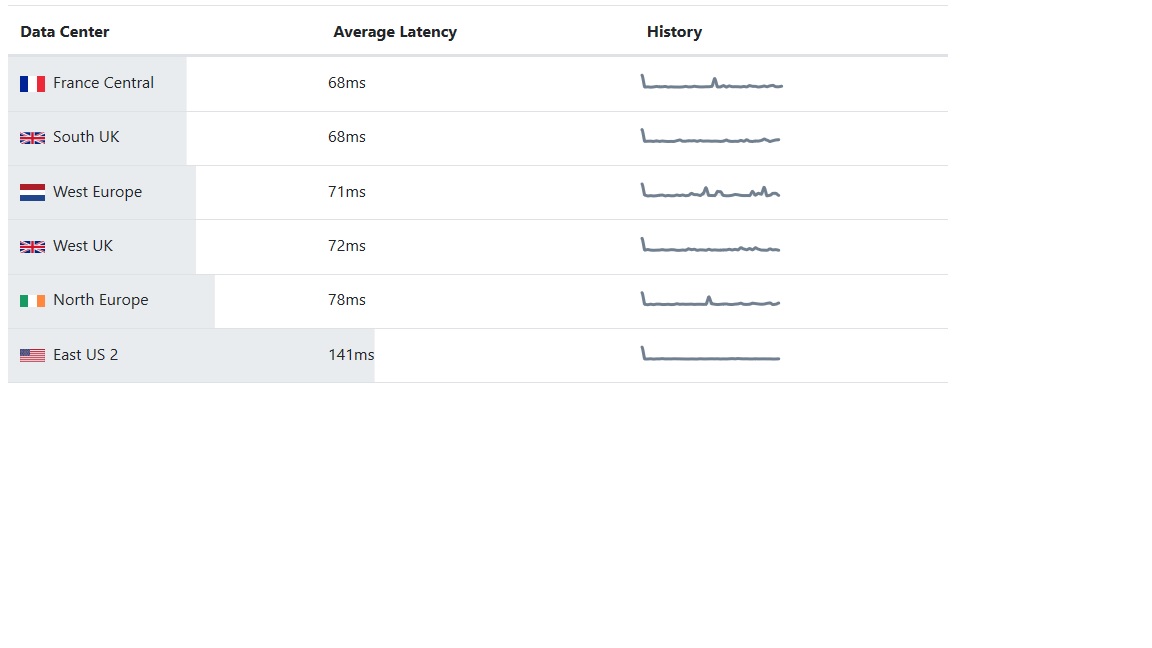Image resolution: width=1152 pixels, height=648 pixels.
Task: Sort by the Data Center column header
Action: click(x=65, y=32)
